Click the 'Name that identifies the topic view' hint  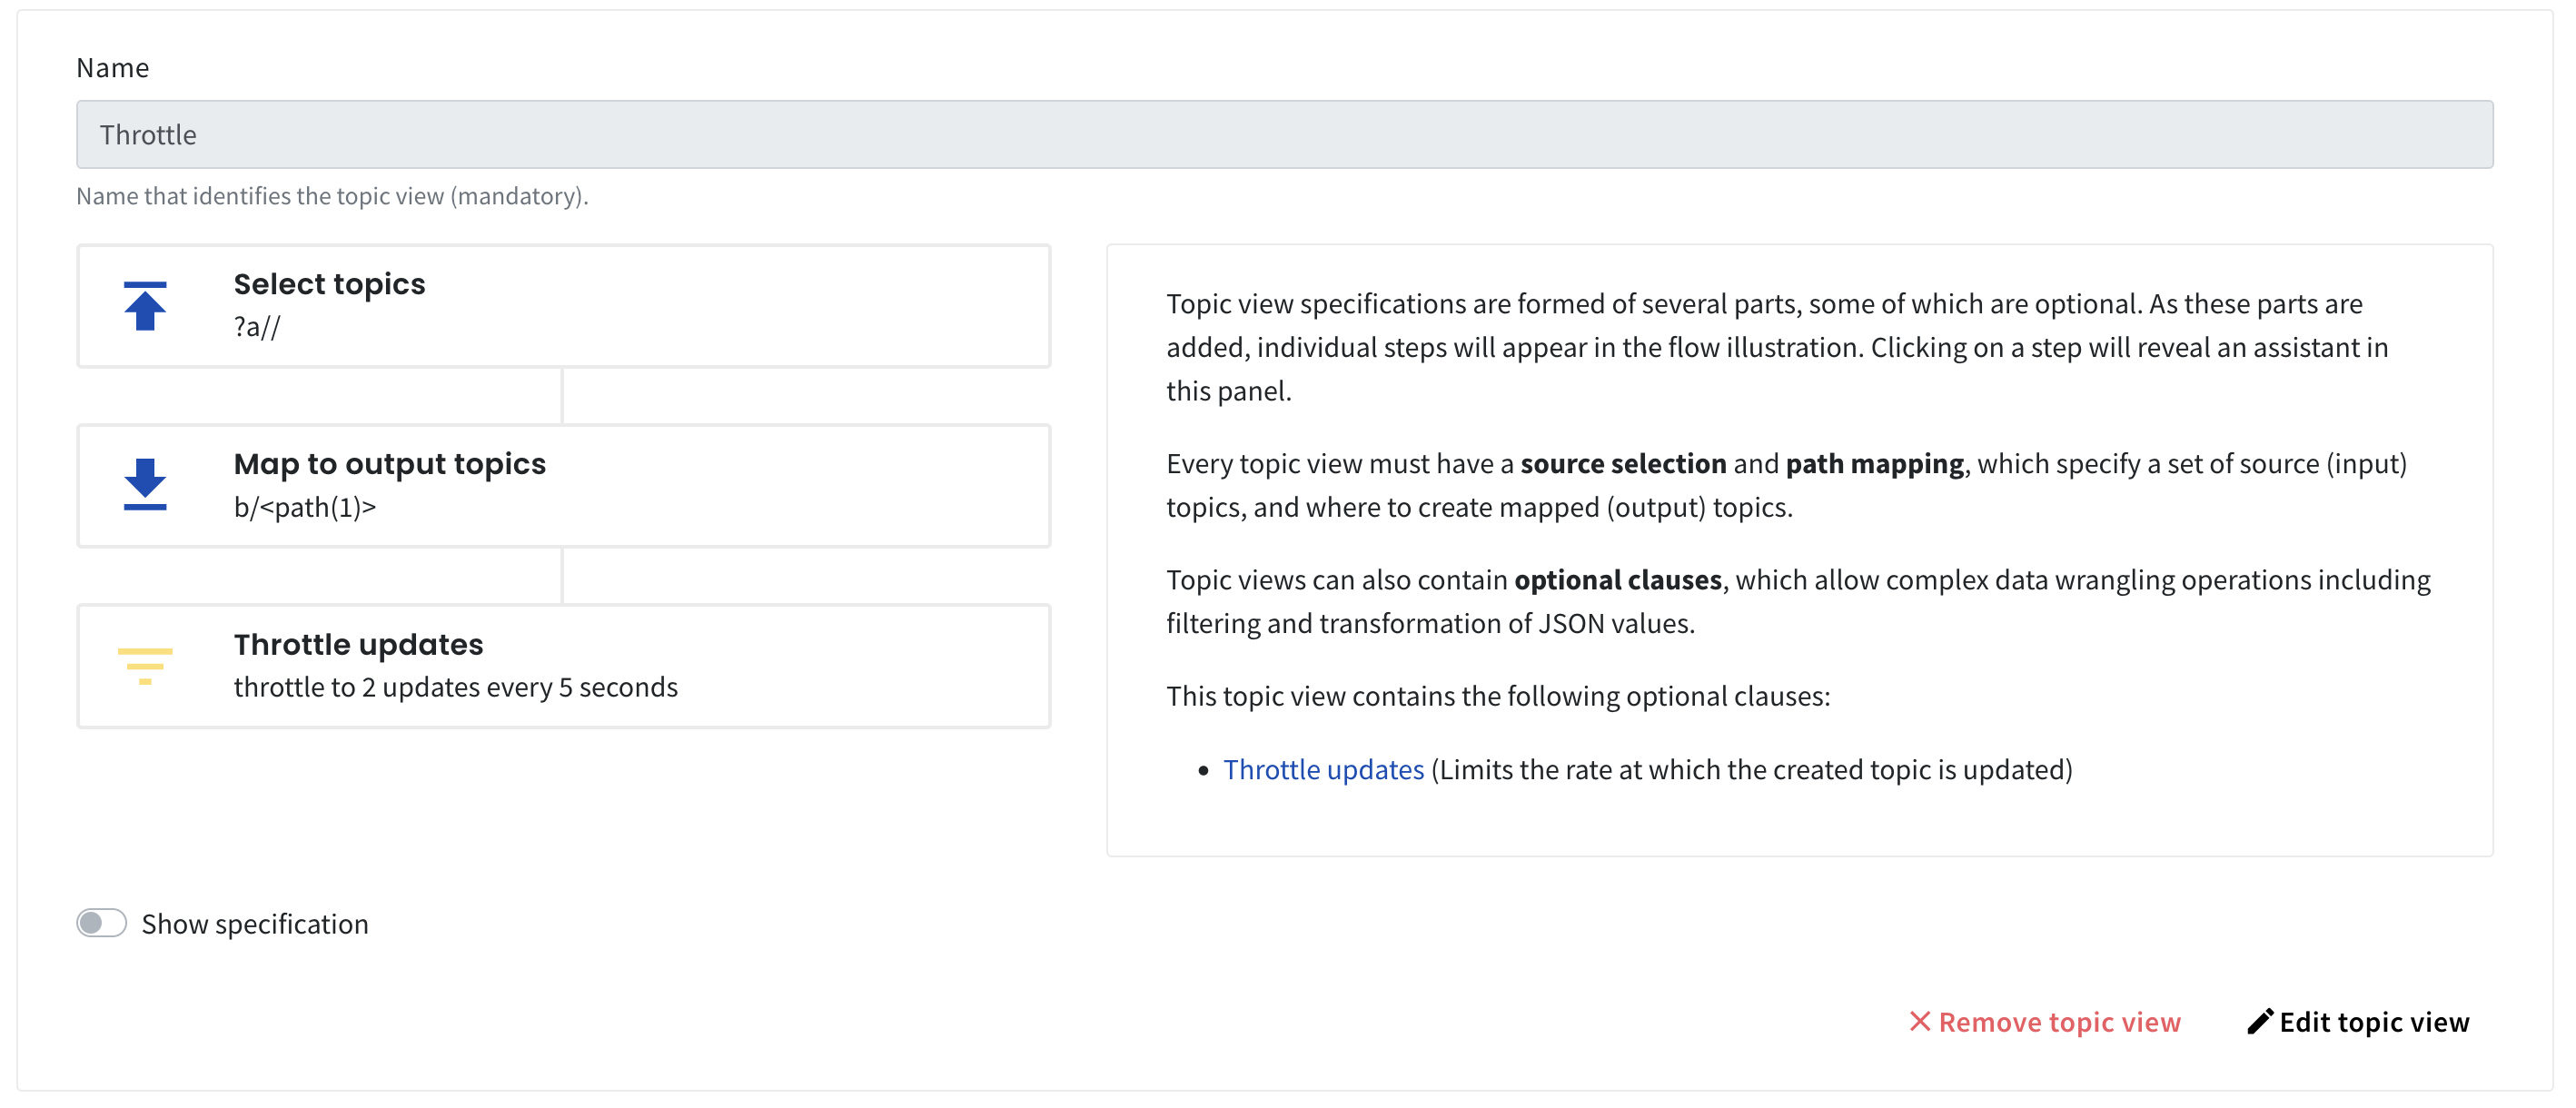click(x=332, y=196)
